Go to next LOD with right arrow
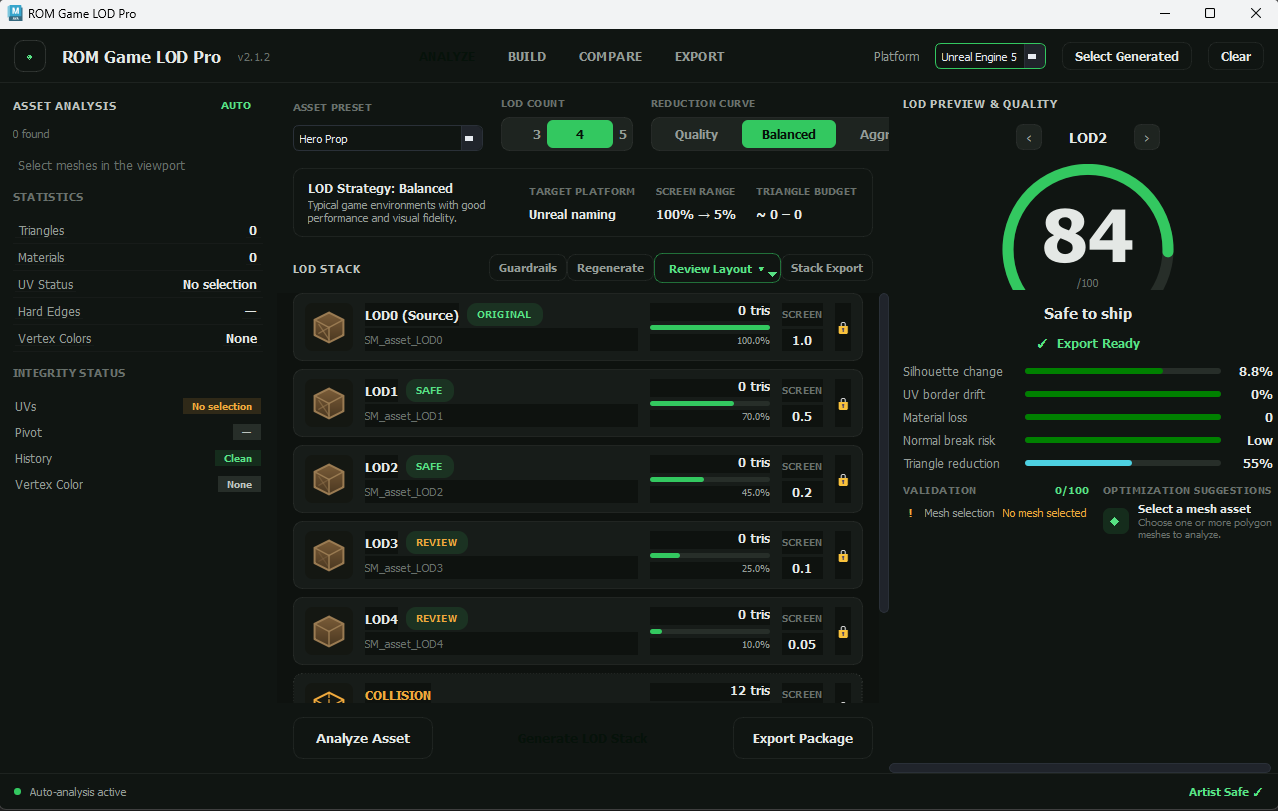 [x=1147, y=137]
